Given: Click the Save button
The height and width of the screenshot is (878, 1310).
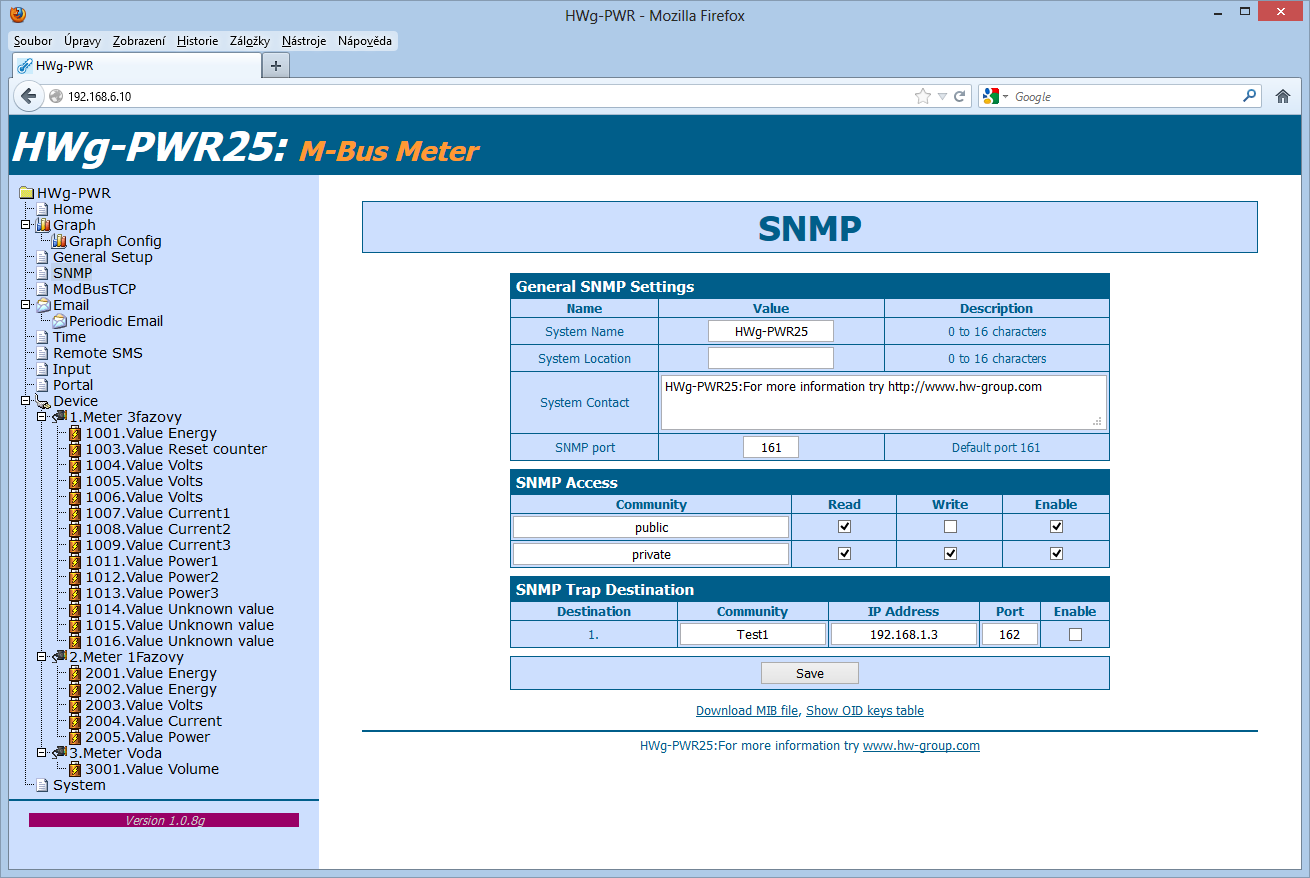Looking at the screenshot, I should [x=810, y=673].
